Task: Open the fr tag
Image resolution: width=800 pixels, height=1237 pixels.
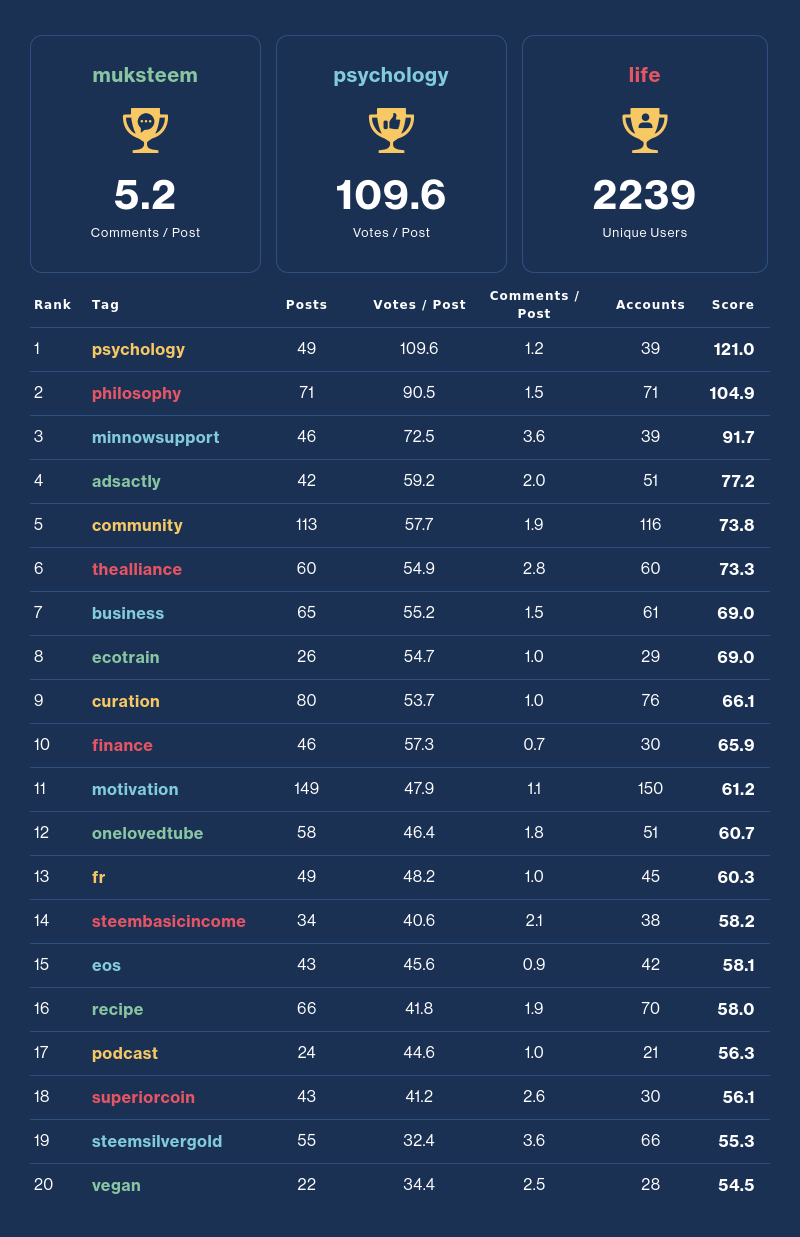Action: pyautogui.click(x=98, y=878)
